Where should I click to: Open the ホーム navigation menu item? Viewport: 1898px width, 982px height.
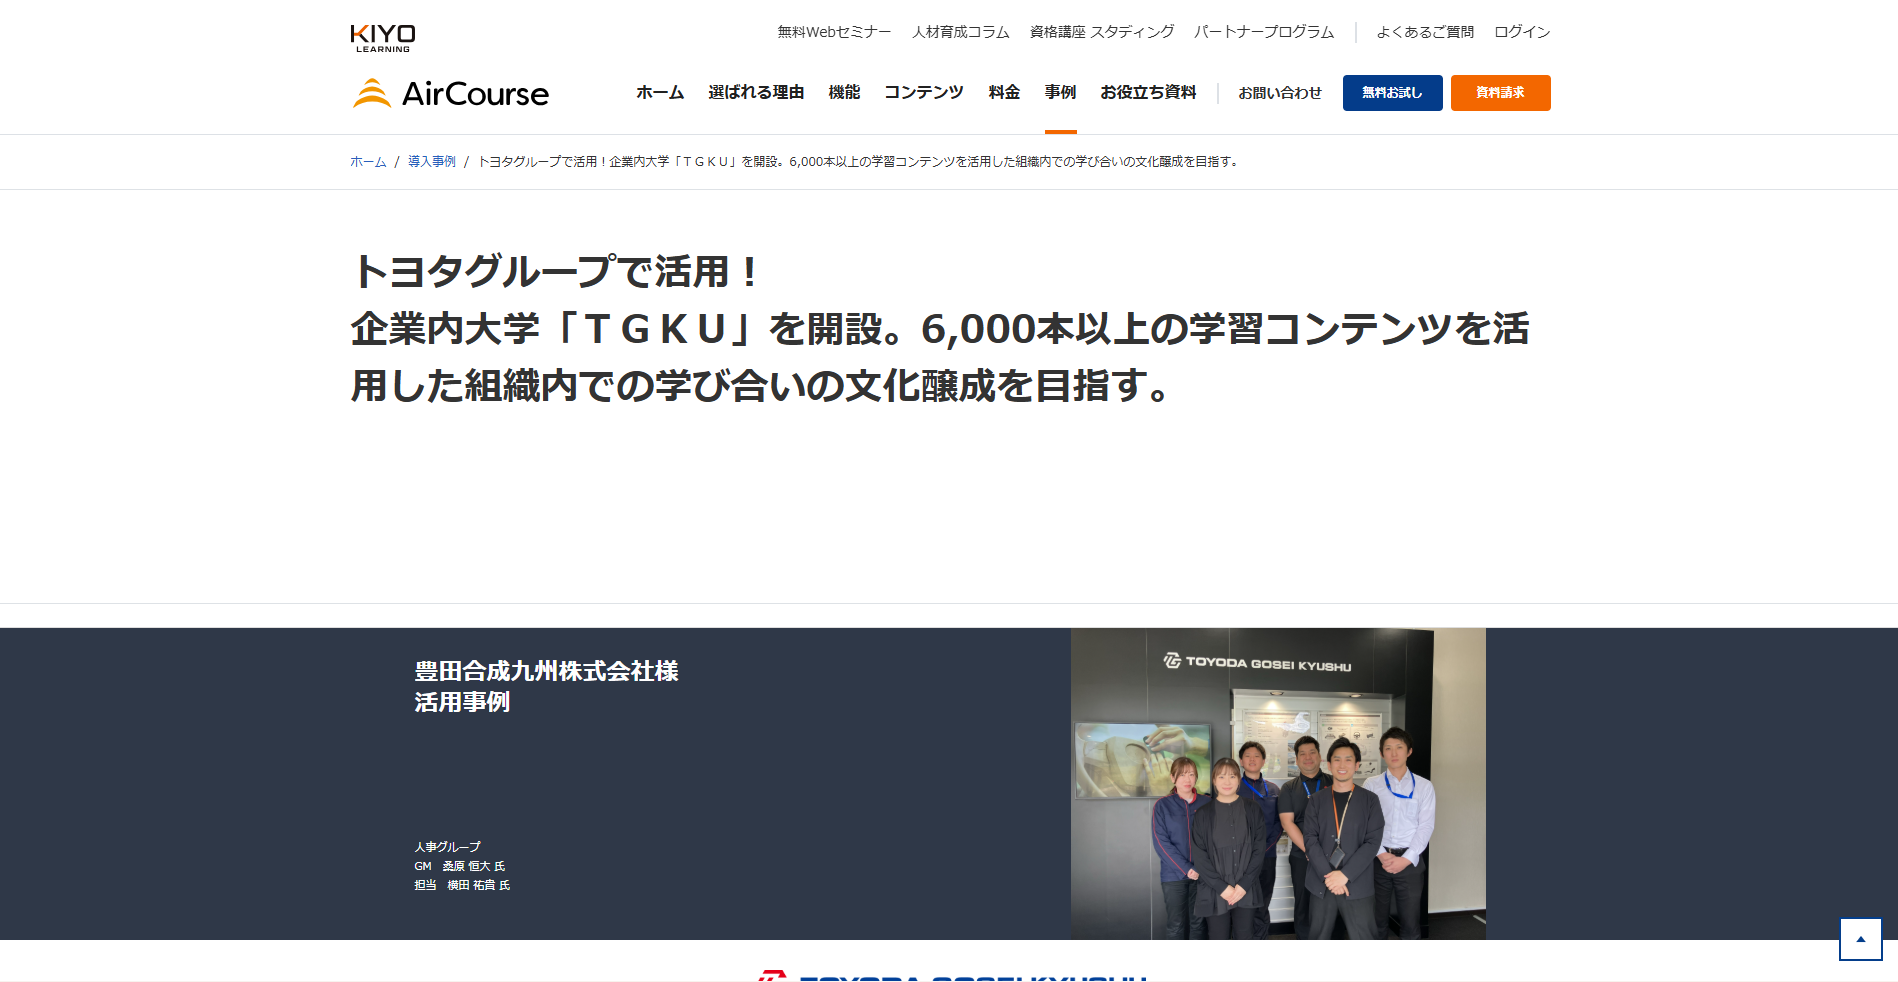click(660, 93)
